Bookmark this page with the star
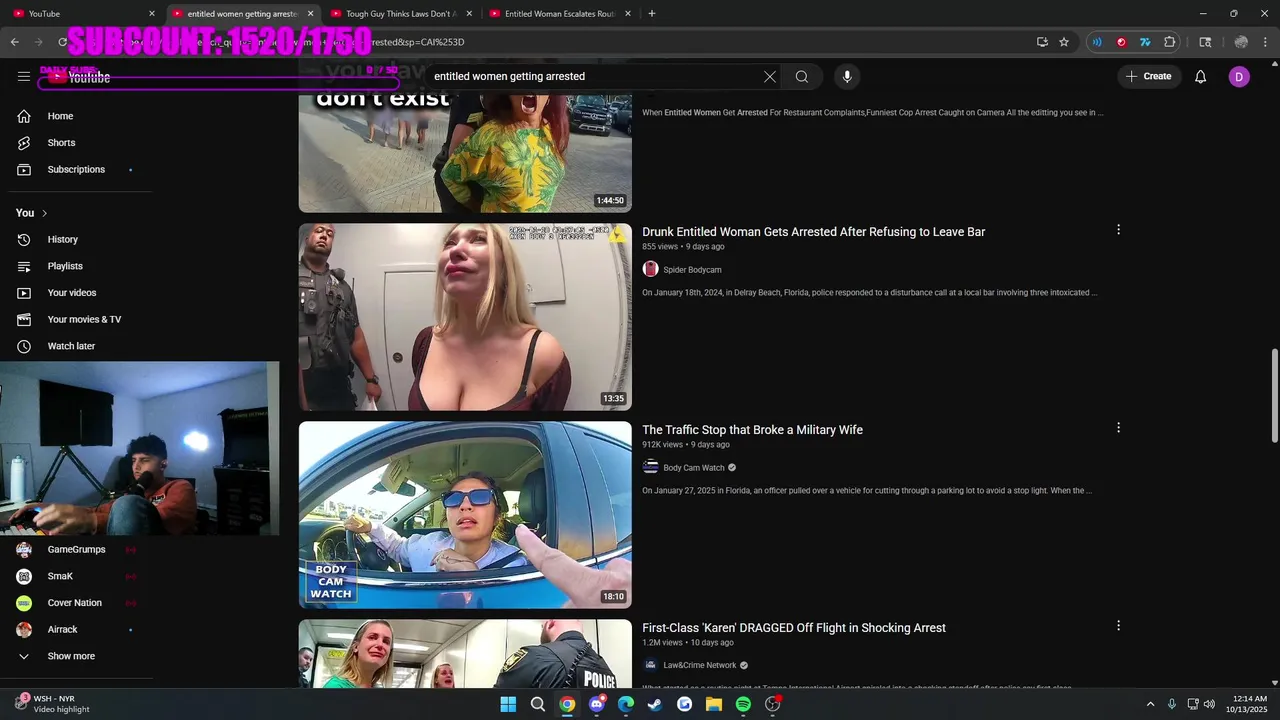This screenshot has height=720, width=1280. click(1064, 42)
